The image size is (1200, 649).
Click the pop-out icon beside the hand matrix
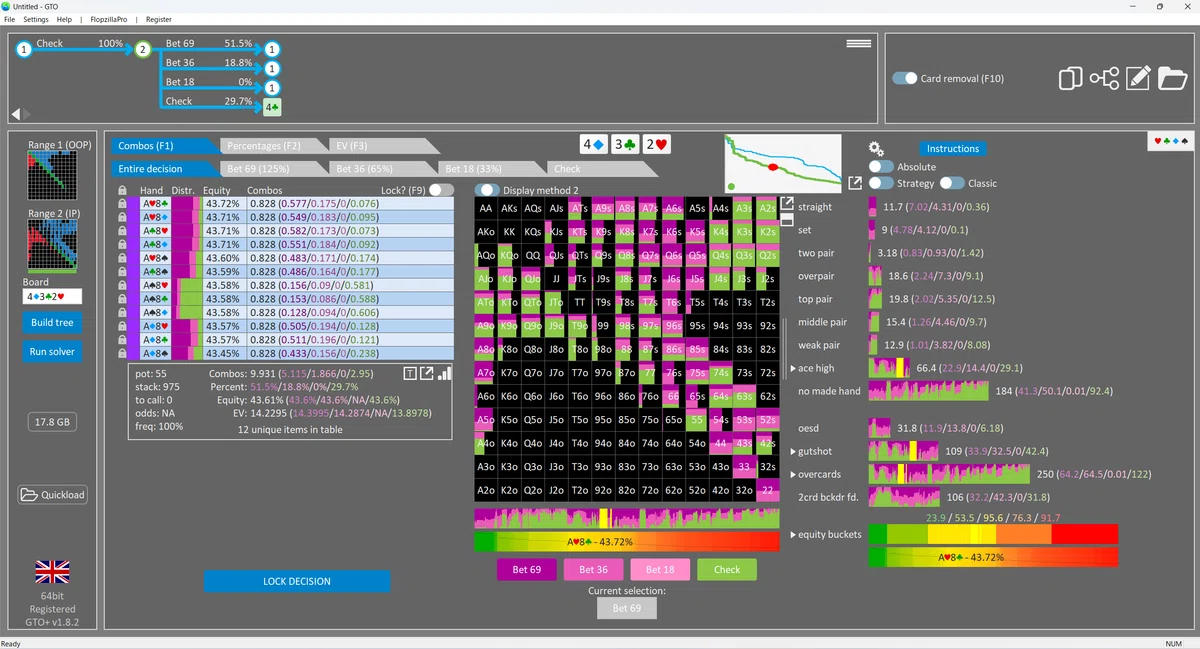[787, 203]
